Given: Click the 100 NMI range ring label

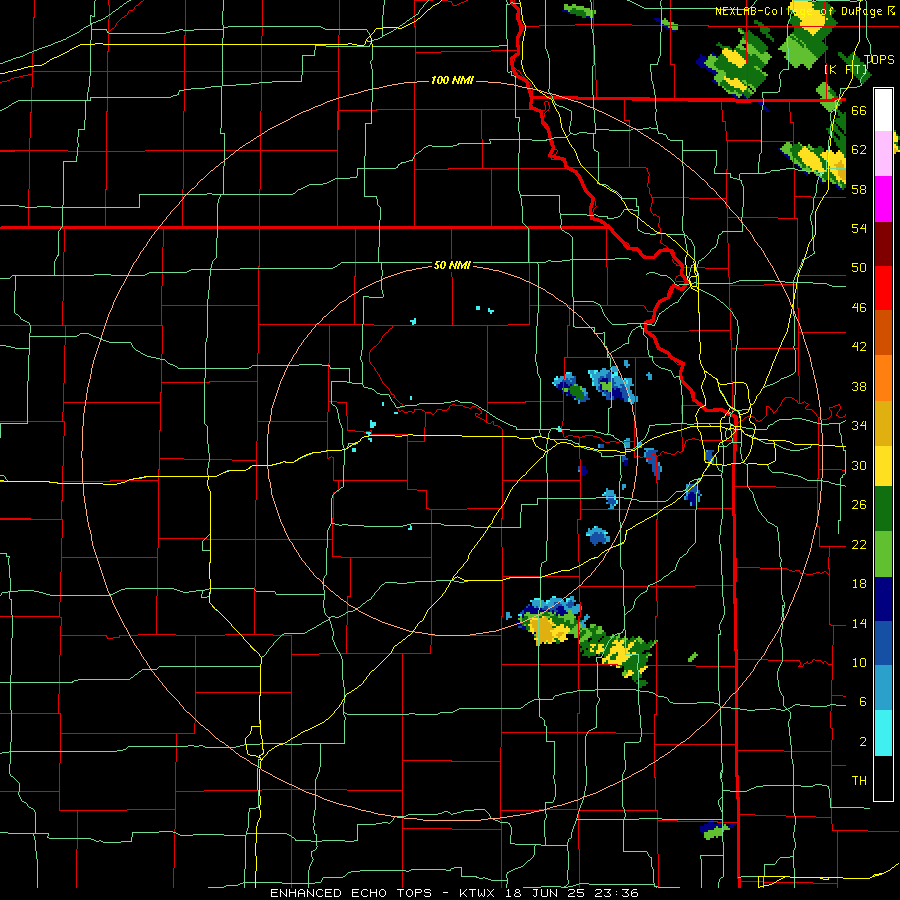Looking at the screenshot, I should point(452,80).
